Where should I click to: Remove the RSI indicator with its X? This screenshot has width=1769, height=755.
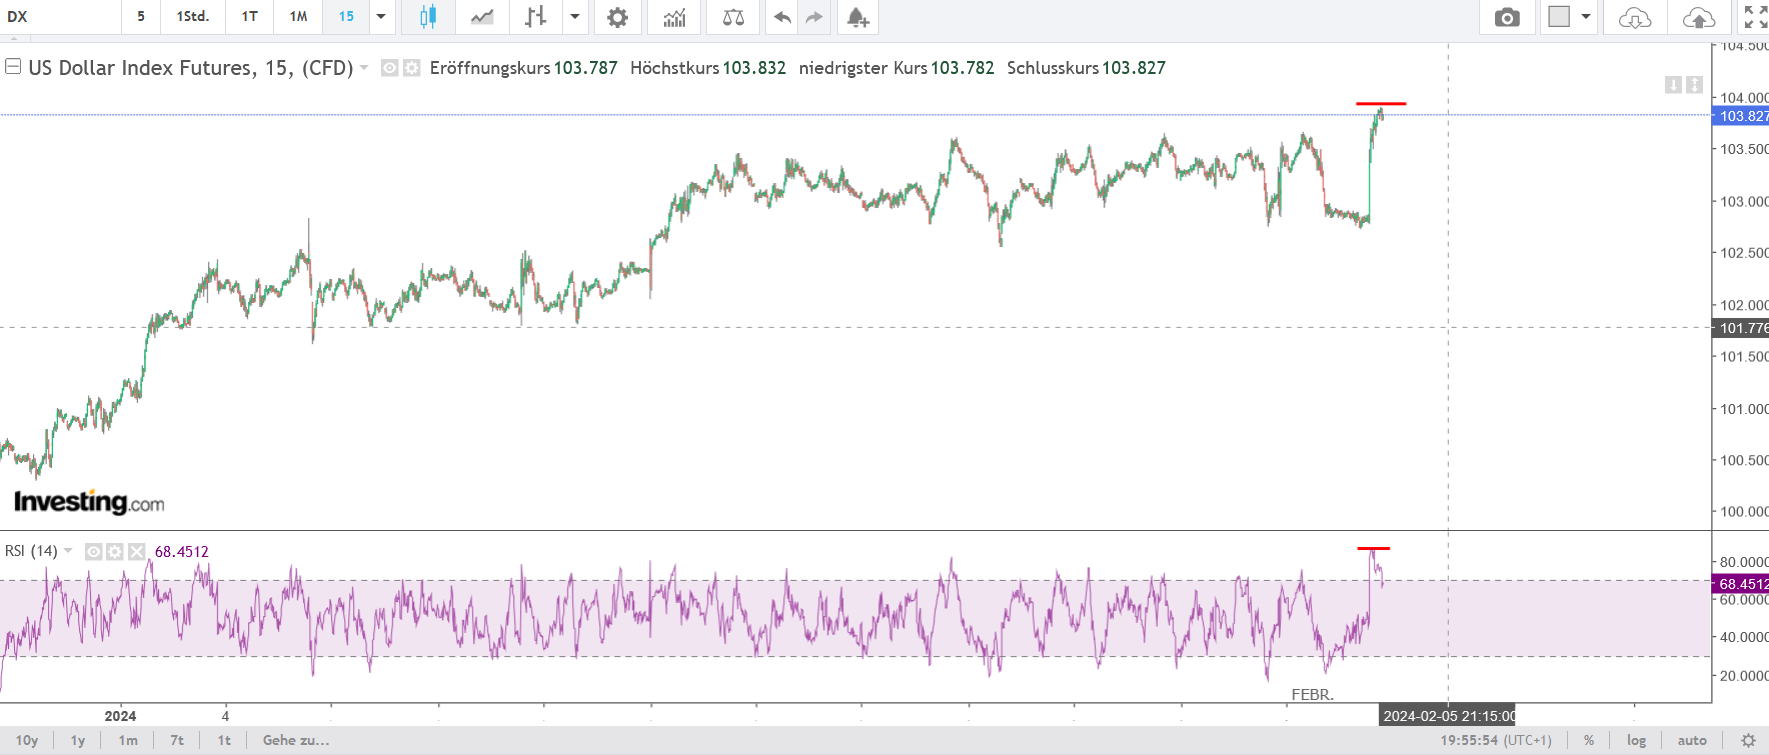tap(137, 552)
